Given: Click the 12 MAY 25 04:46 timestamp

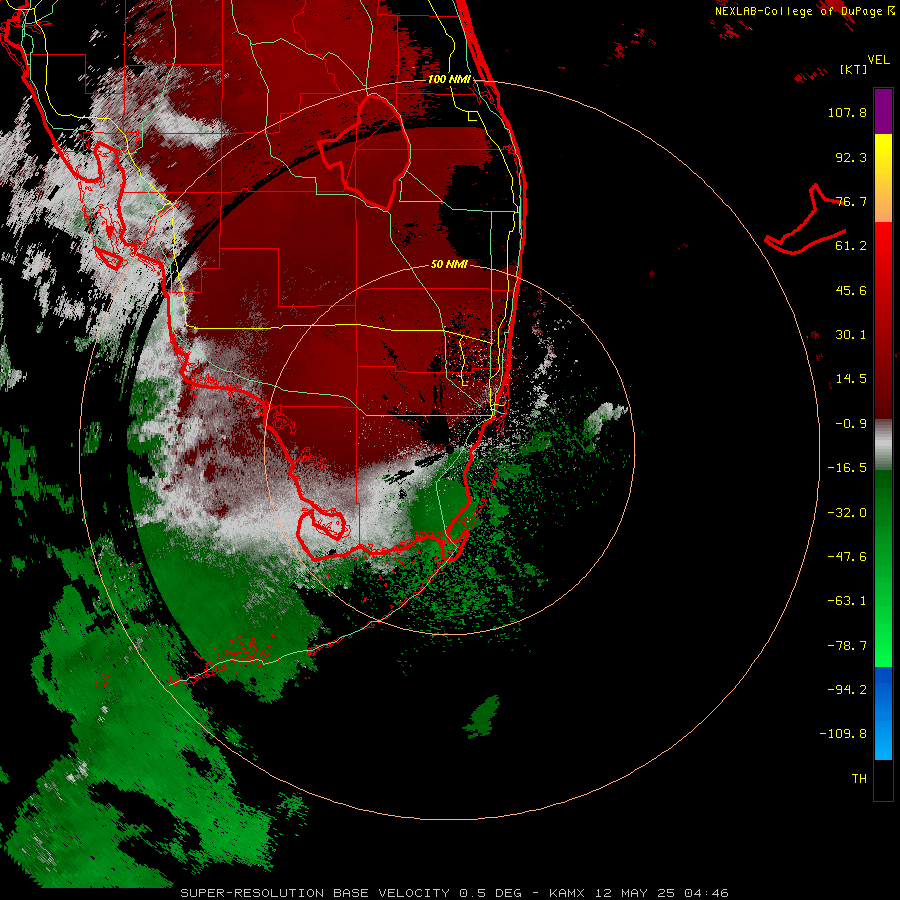Looking at the screenshot, I should [661, 893].
